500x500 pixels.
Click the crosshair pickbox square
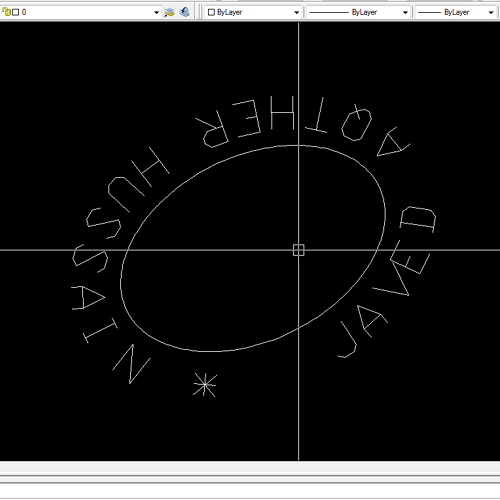tap(299, 250)
